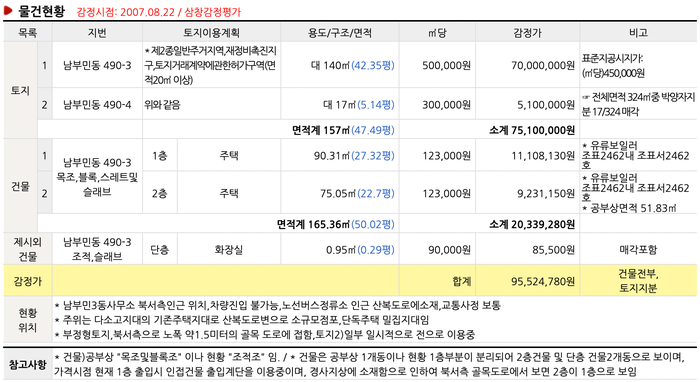The height and width of the screenshot is (382, 700).
Task: Click the ㎡당 column header
Action: (x=437, y=33)
